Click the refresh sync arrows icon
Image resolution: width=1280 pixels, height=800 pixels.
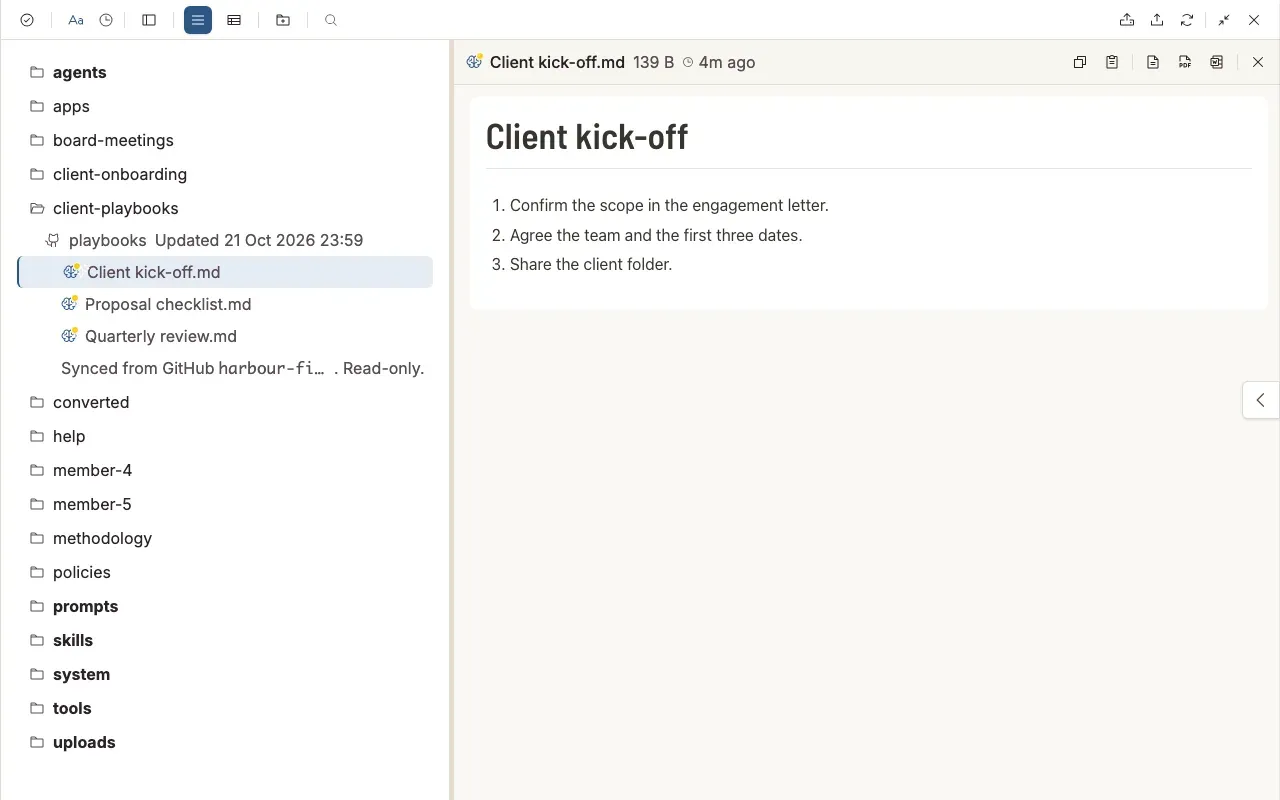[1187, 20]
